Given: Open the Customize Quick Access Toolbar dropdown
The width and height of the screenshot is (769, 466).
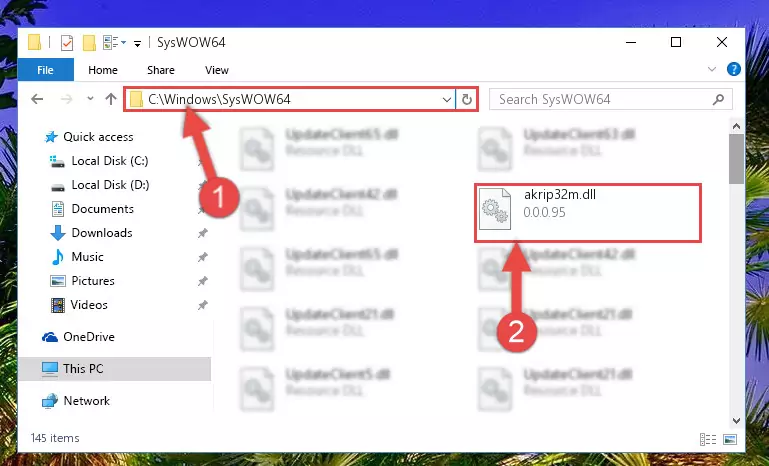Looking at the screenshot, I should click(137, 44).
